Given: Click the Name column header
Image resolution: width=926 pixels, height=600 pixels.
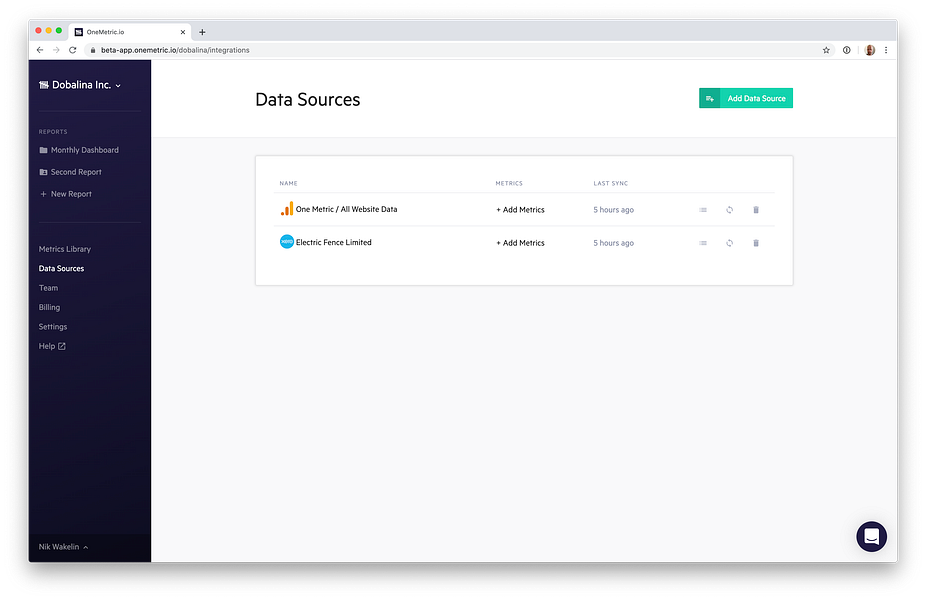Looking at the screenshot, I should 288,183.
